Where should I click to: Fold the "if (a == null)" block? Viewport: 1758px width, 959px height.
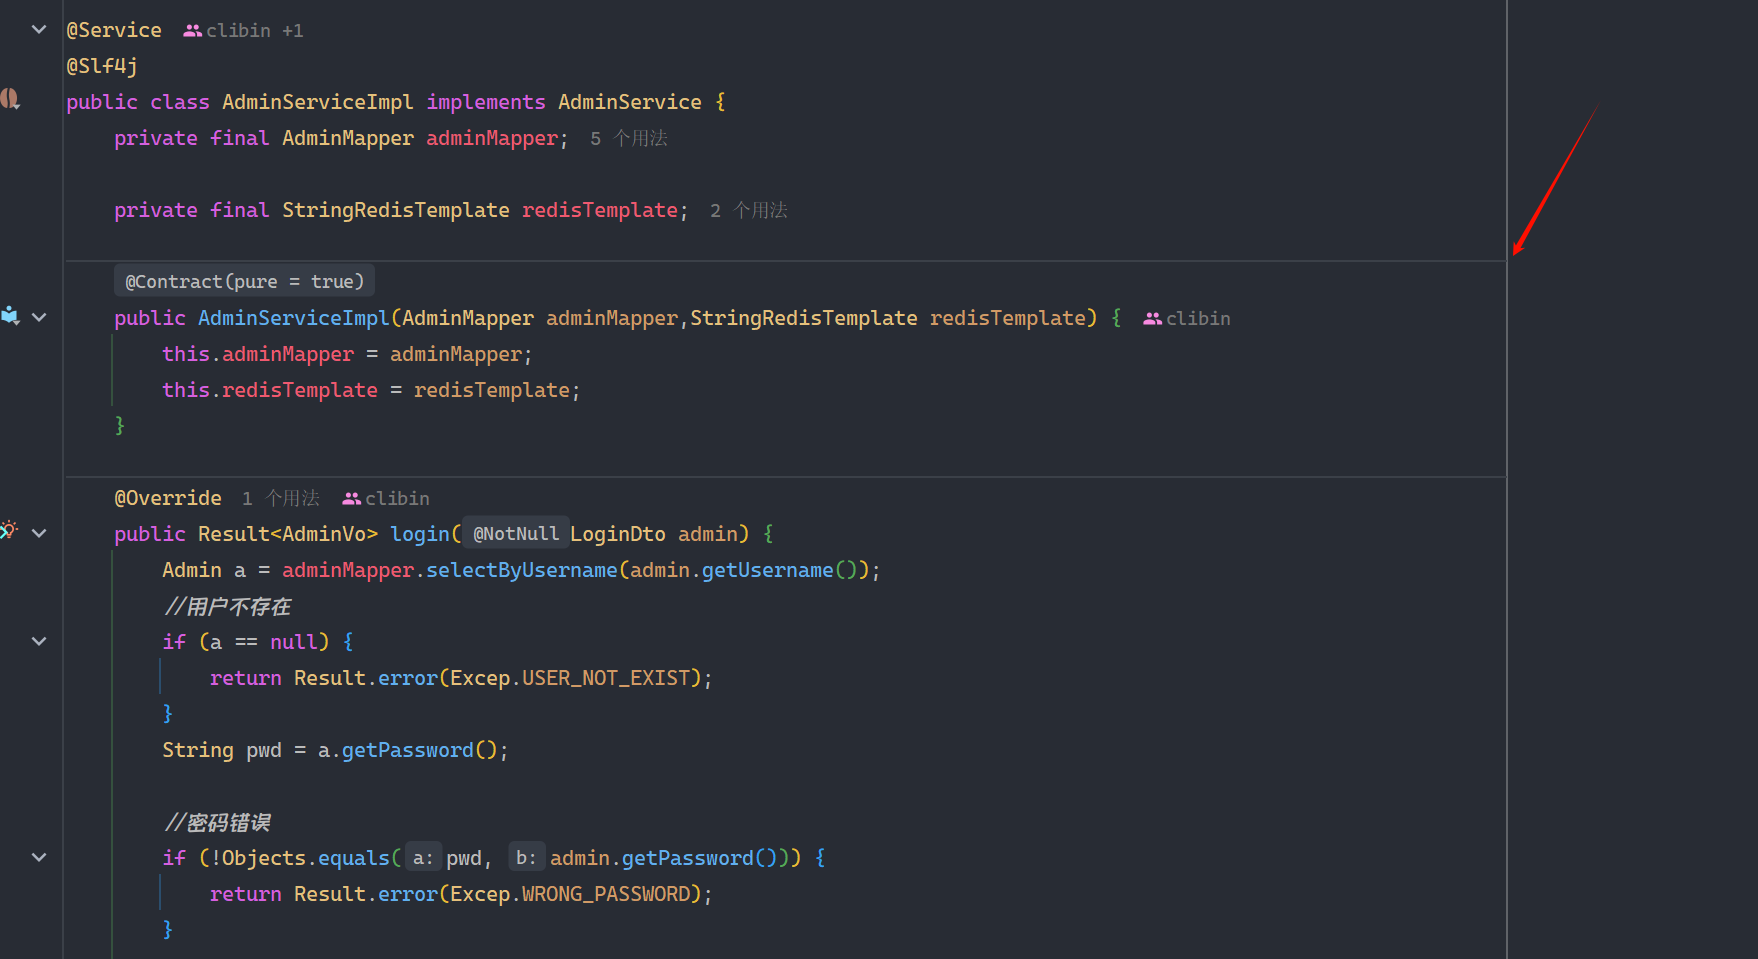(39, 641)
